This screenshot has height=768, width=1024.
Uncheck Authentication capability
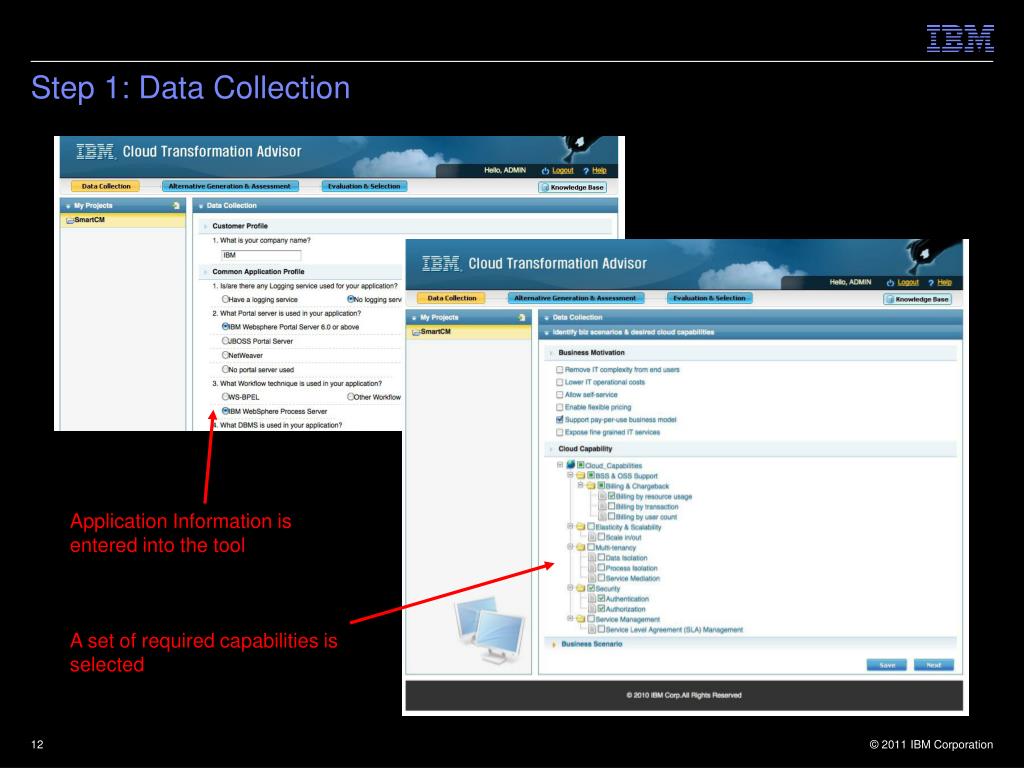(x=601, y=598)
